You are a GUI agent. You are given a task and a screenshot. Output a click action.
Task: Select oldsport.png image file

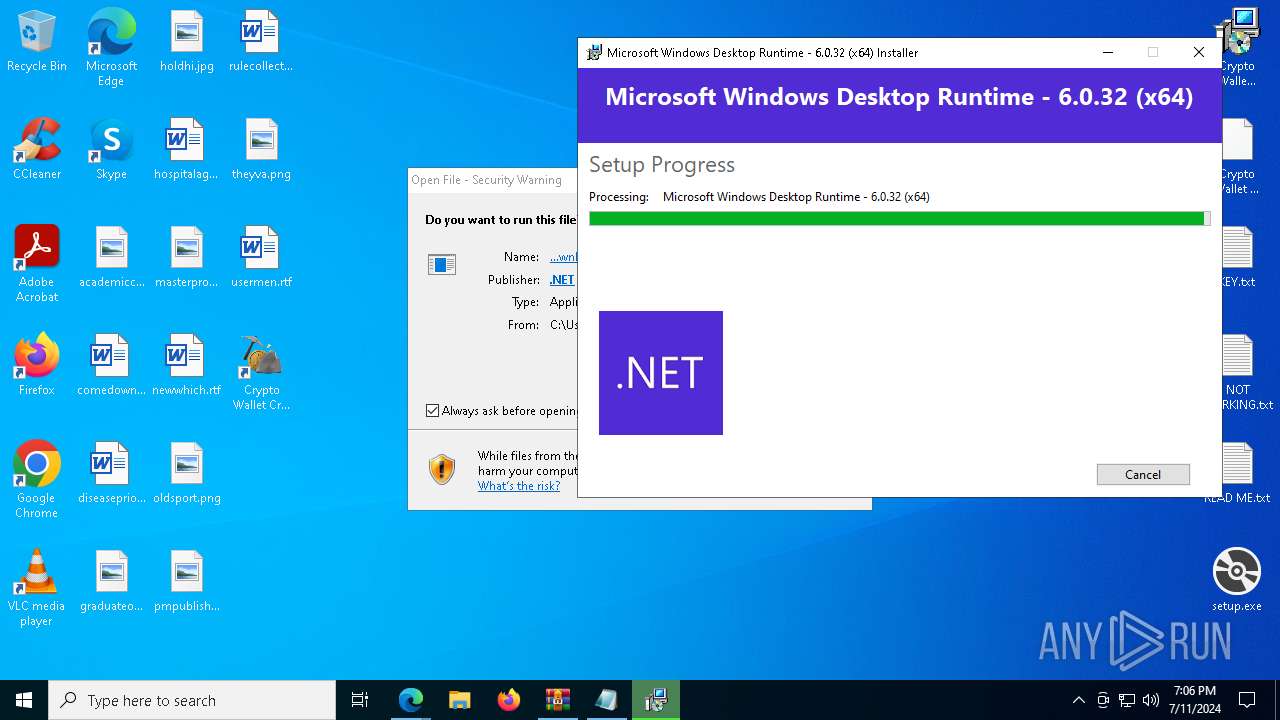coord(187,474)
